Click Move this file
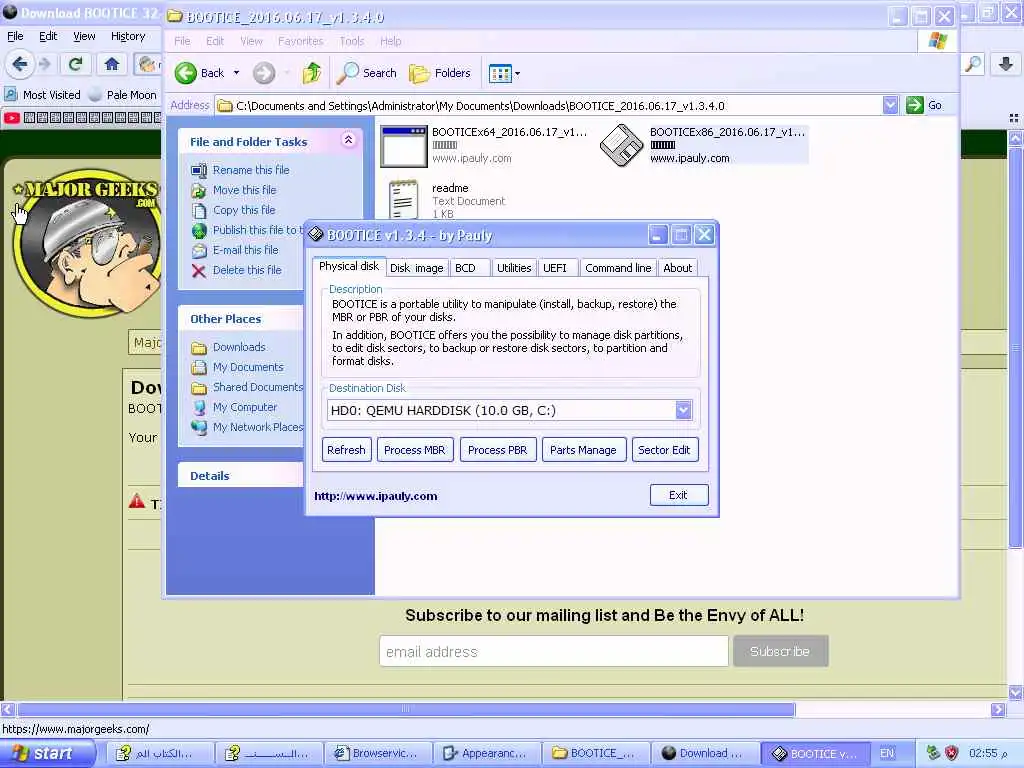Screen dimensions: 1024x768 244,190
